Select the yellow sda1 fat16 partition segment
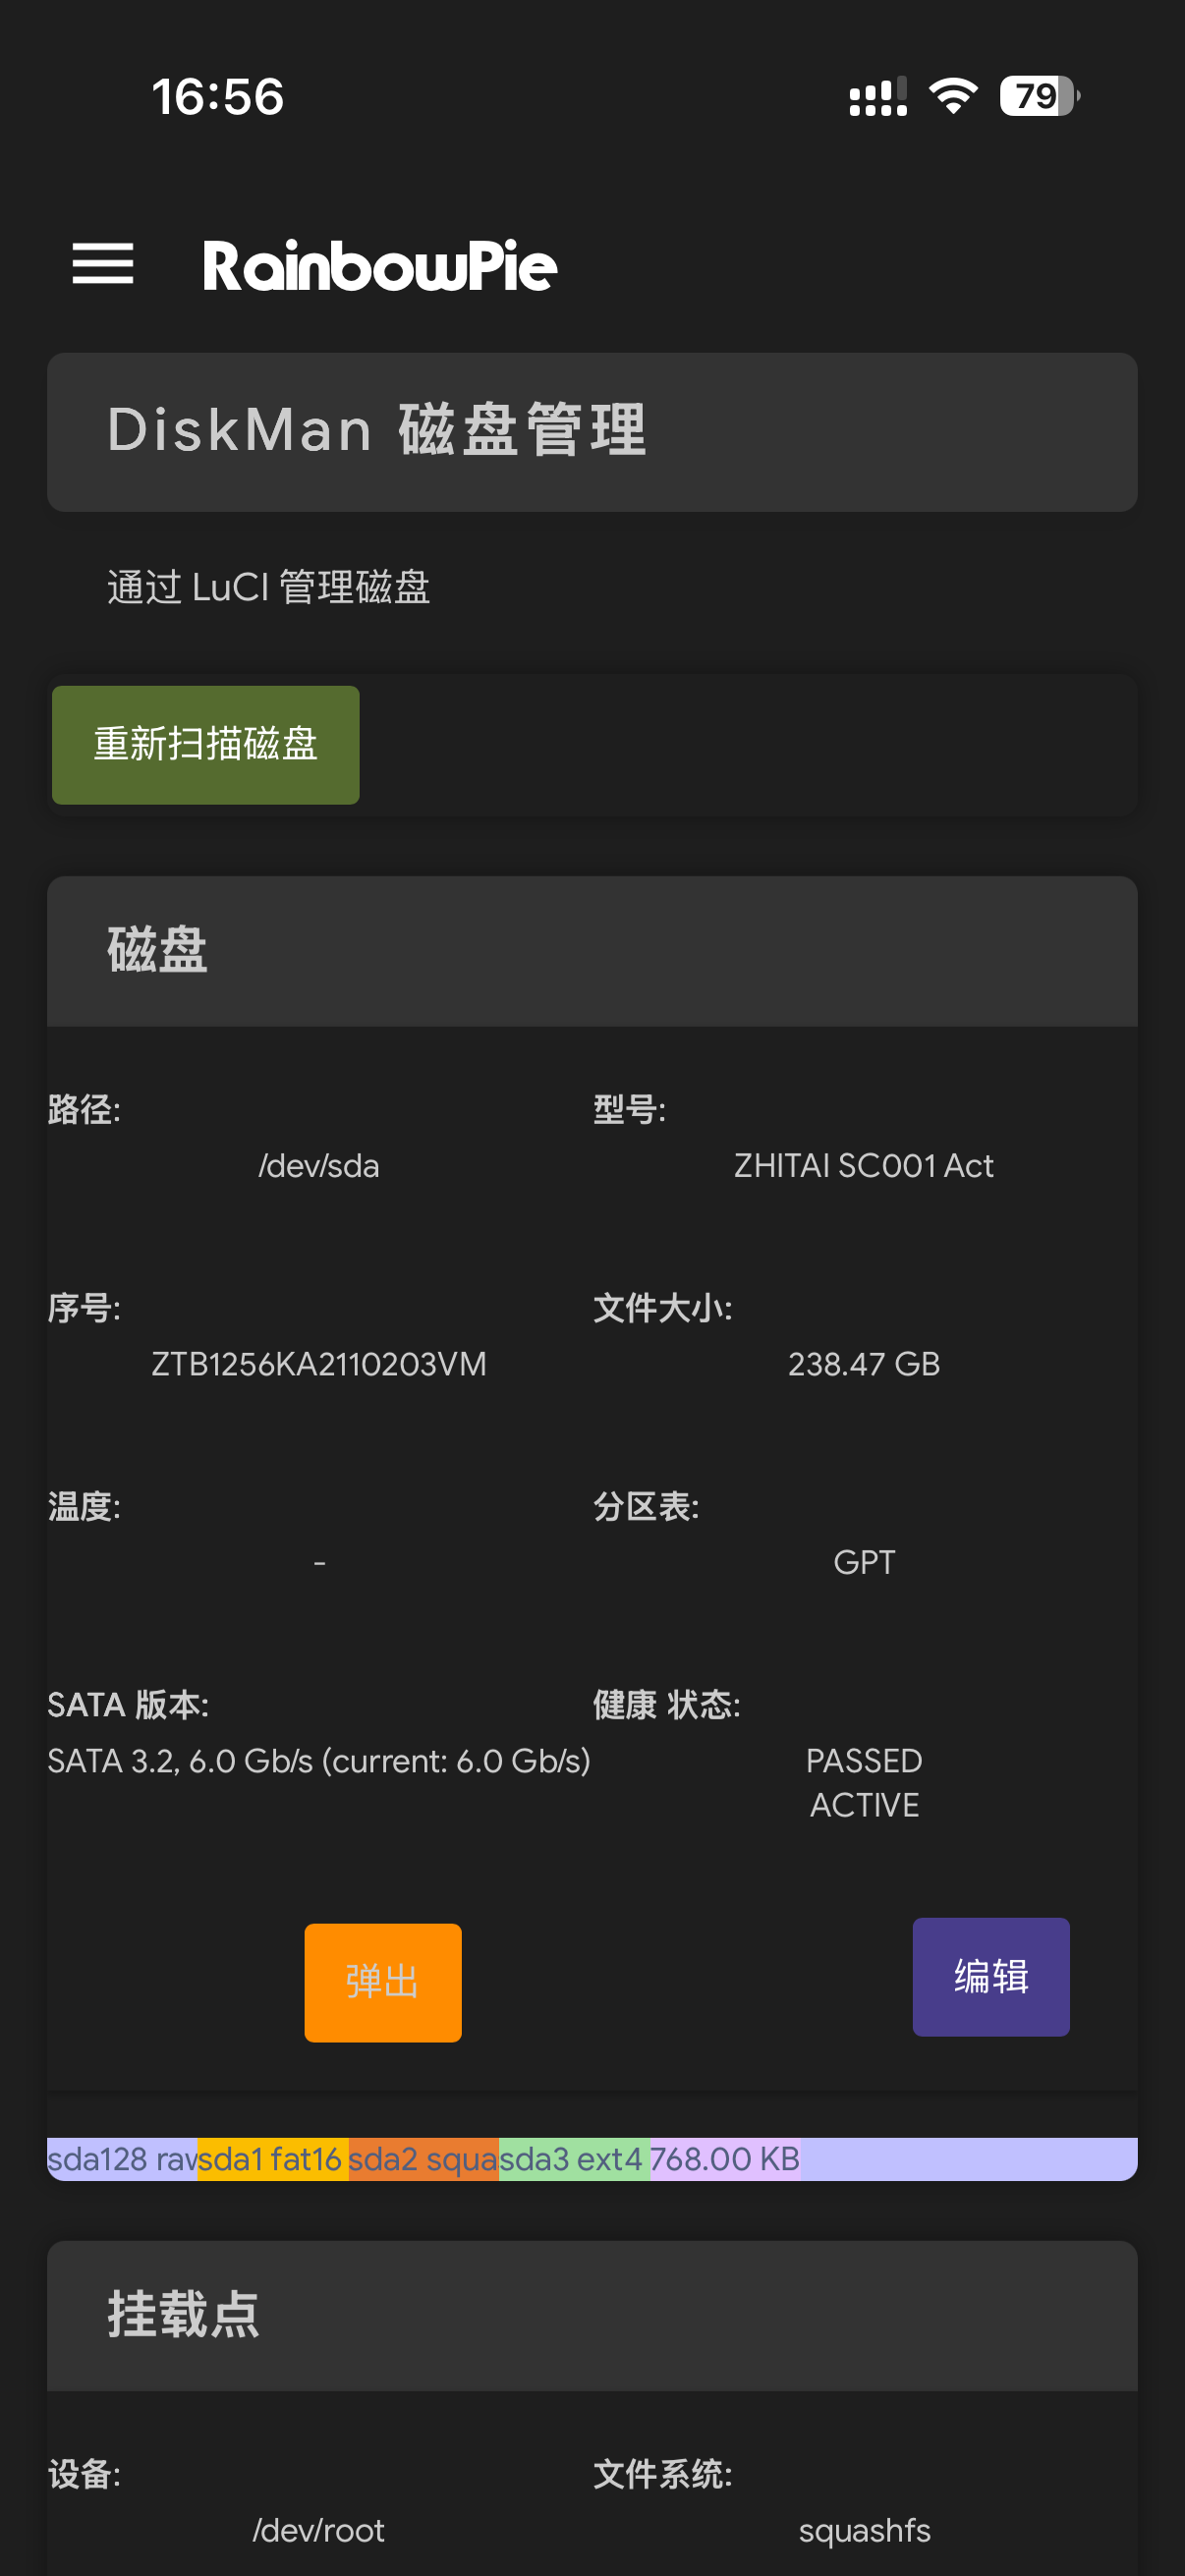 272,2158
